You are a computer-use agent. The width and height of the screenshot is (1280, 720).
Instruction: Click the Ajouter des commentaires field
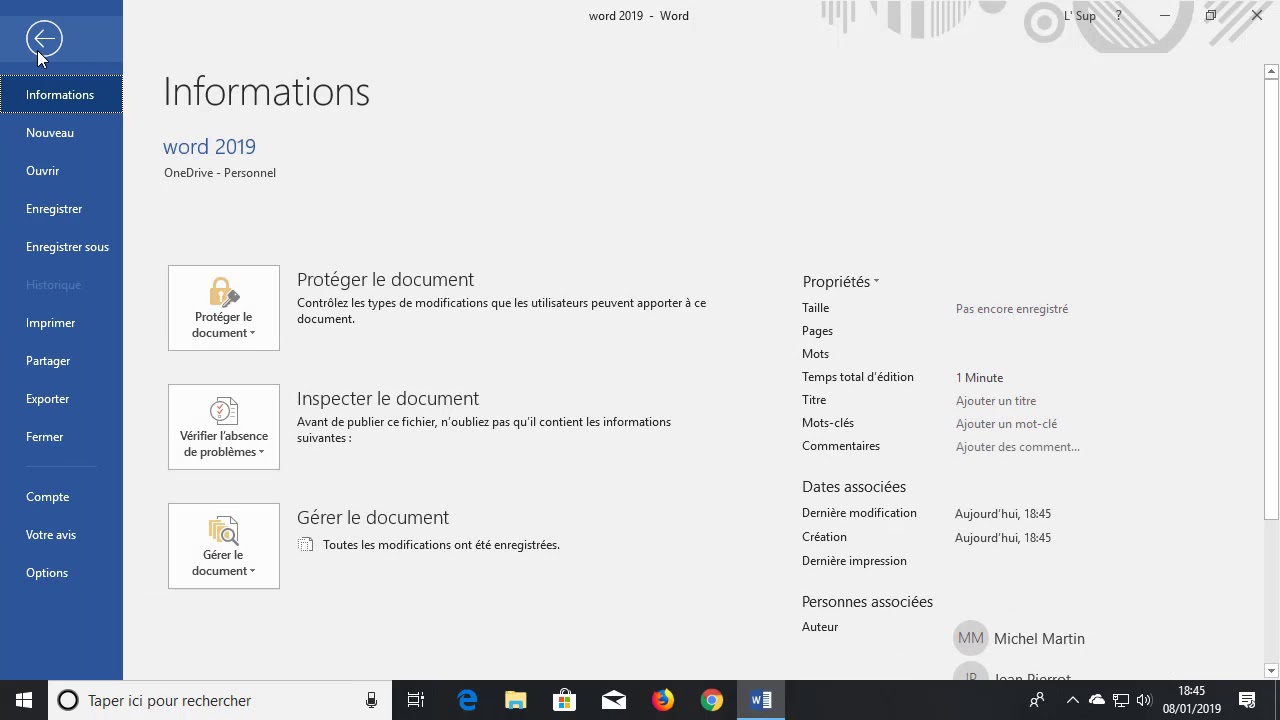tap(1017, 447)
